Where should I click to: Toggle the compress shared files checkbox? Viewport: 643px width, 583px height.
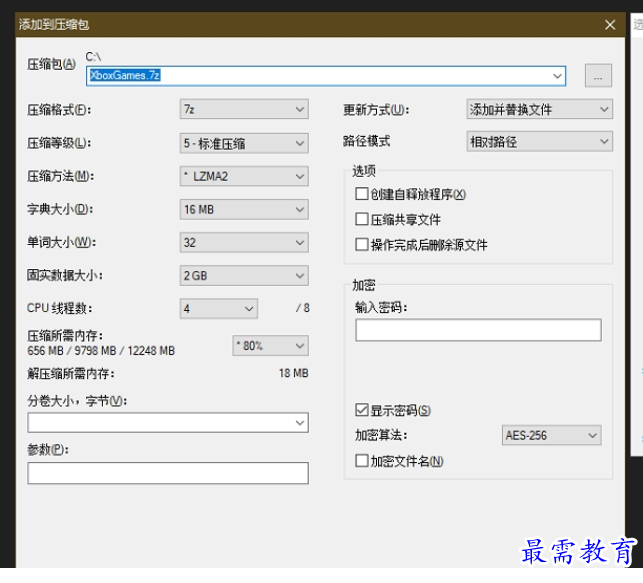[362, 219]
